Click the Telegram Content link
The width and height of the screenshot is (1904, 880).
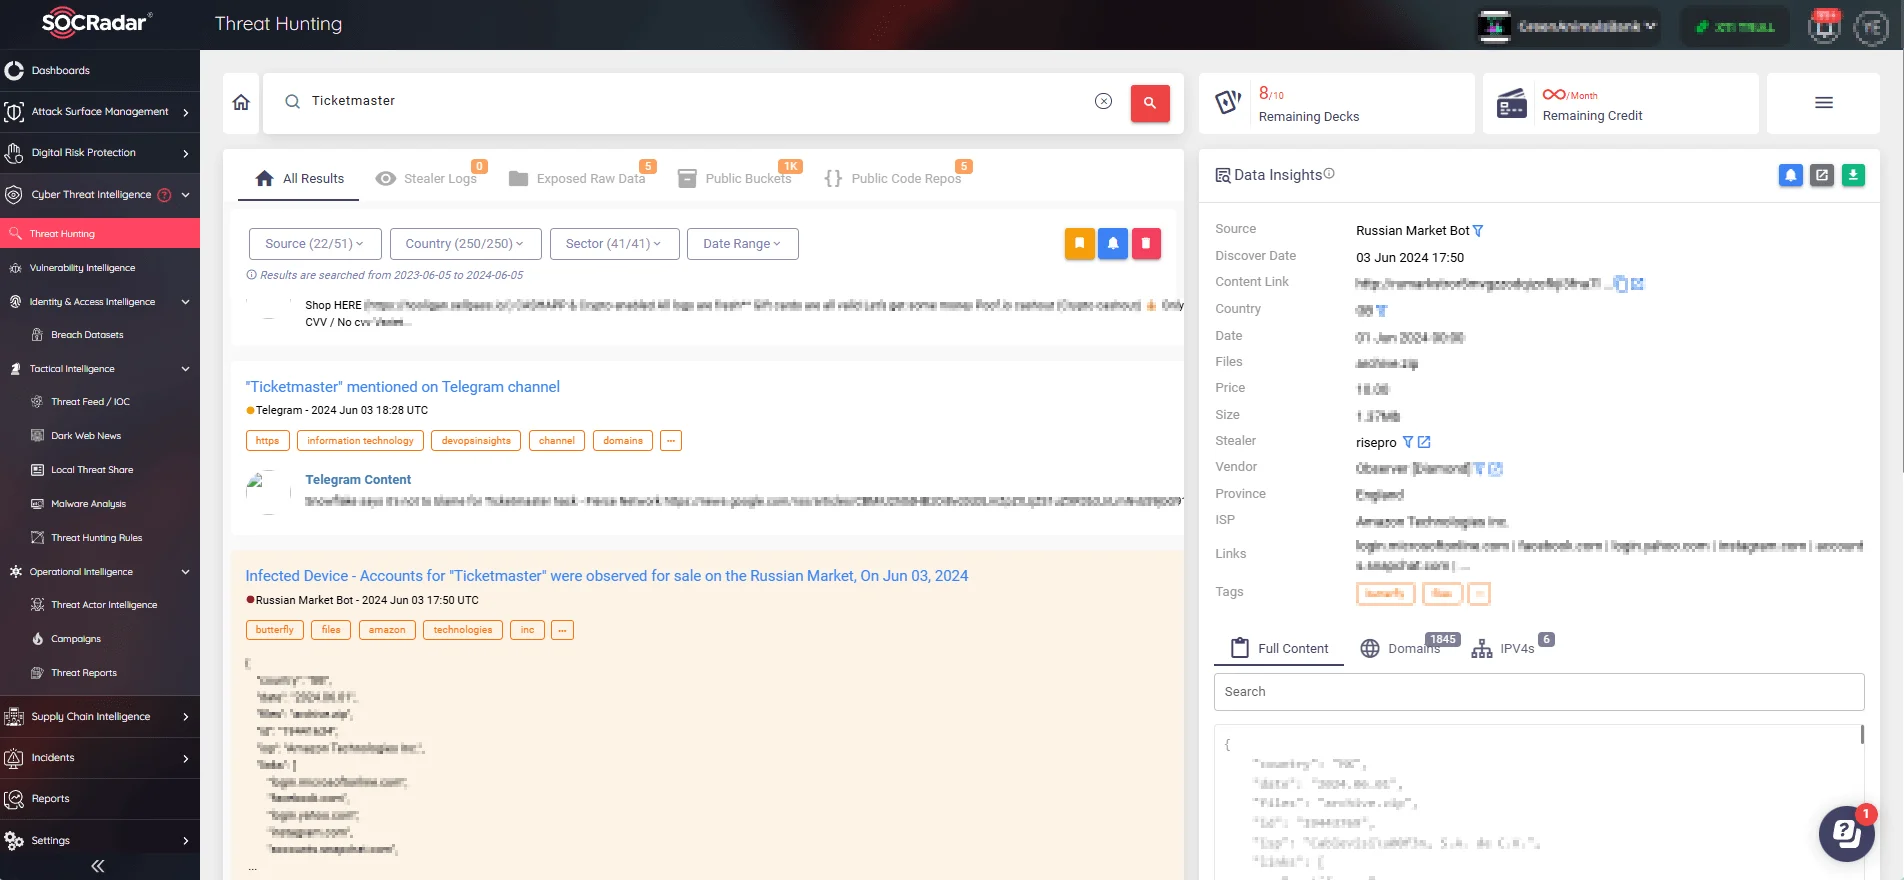click(x=358, y=480)
